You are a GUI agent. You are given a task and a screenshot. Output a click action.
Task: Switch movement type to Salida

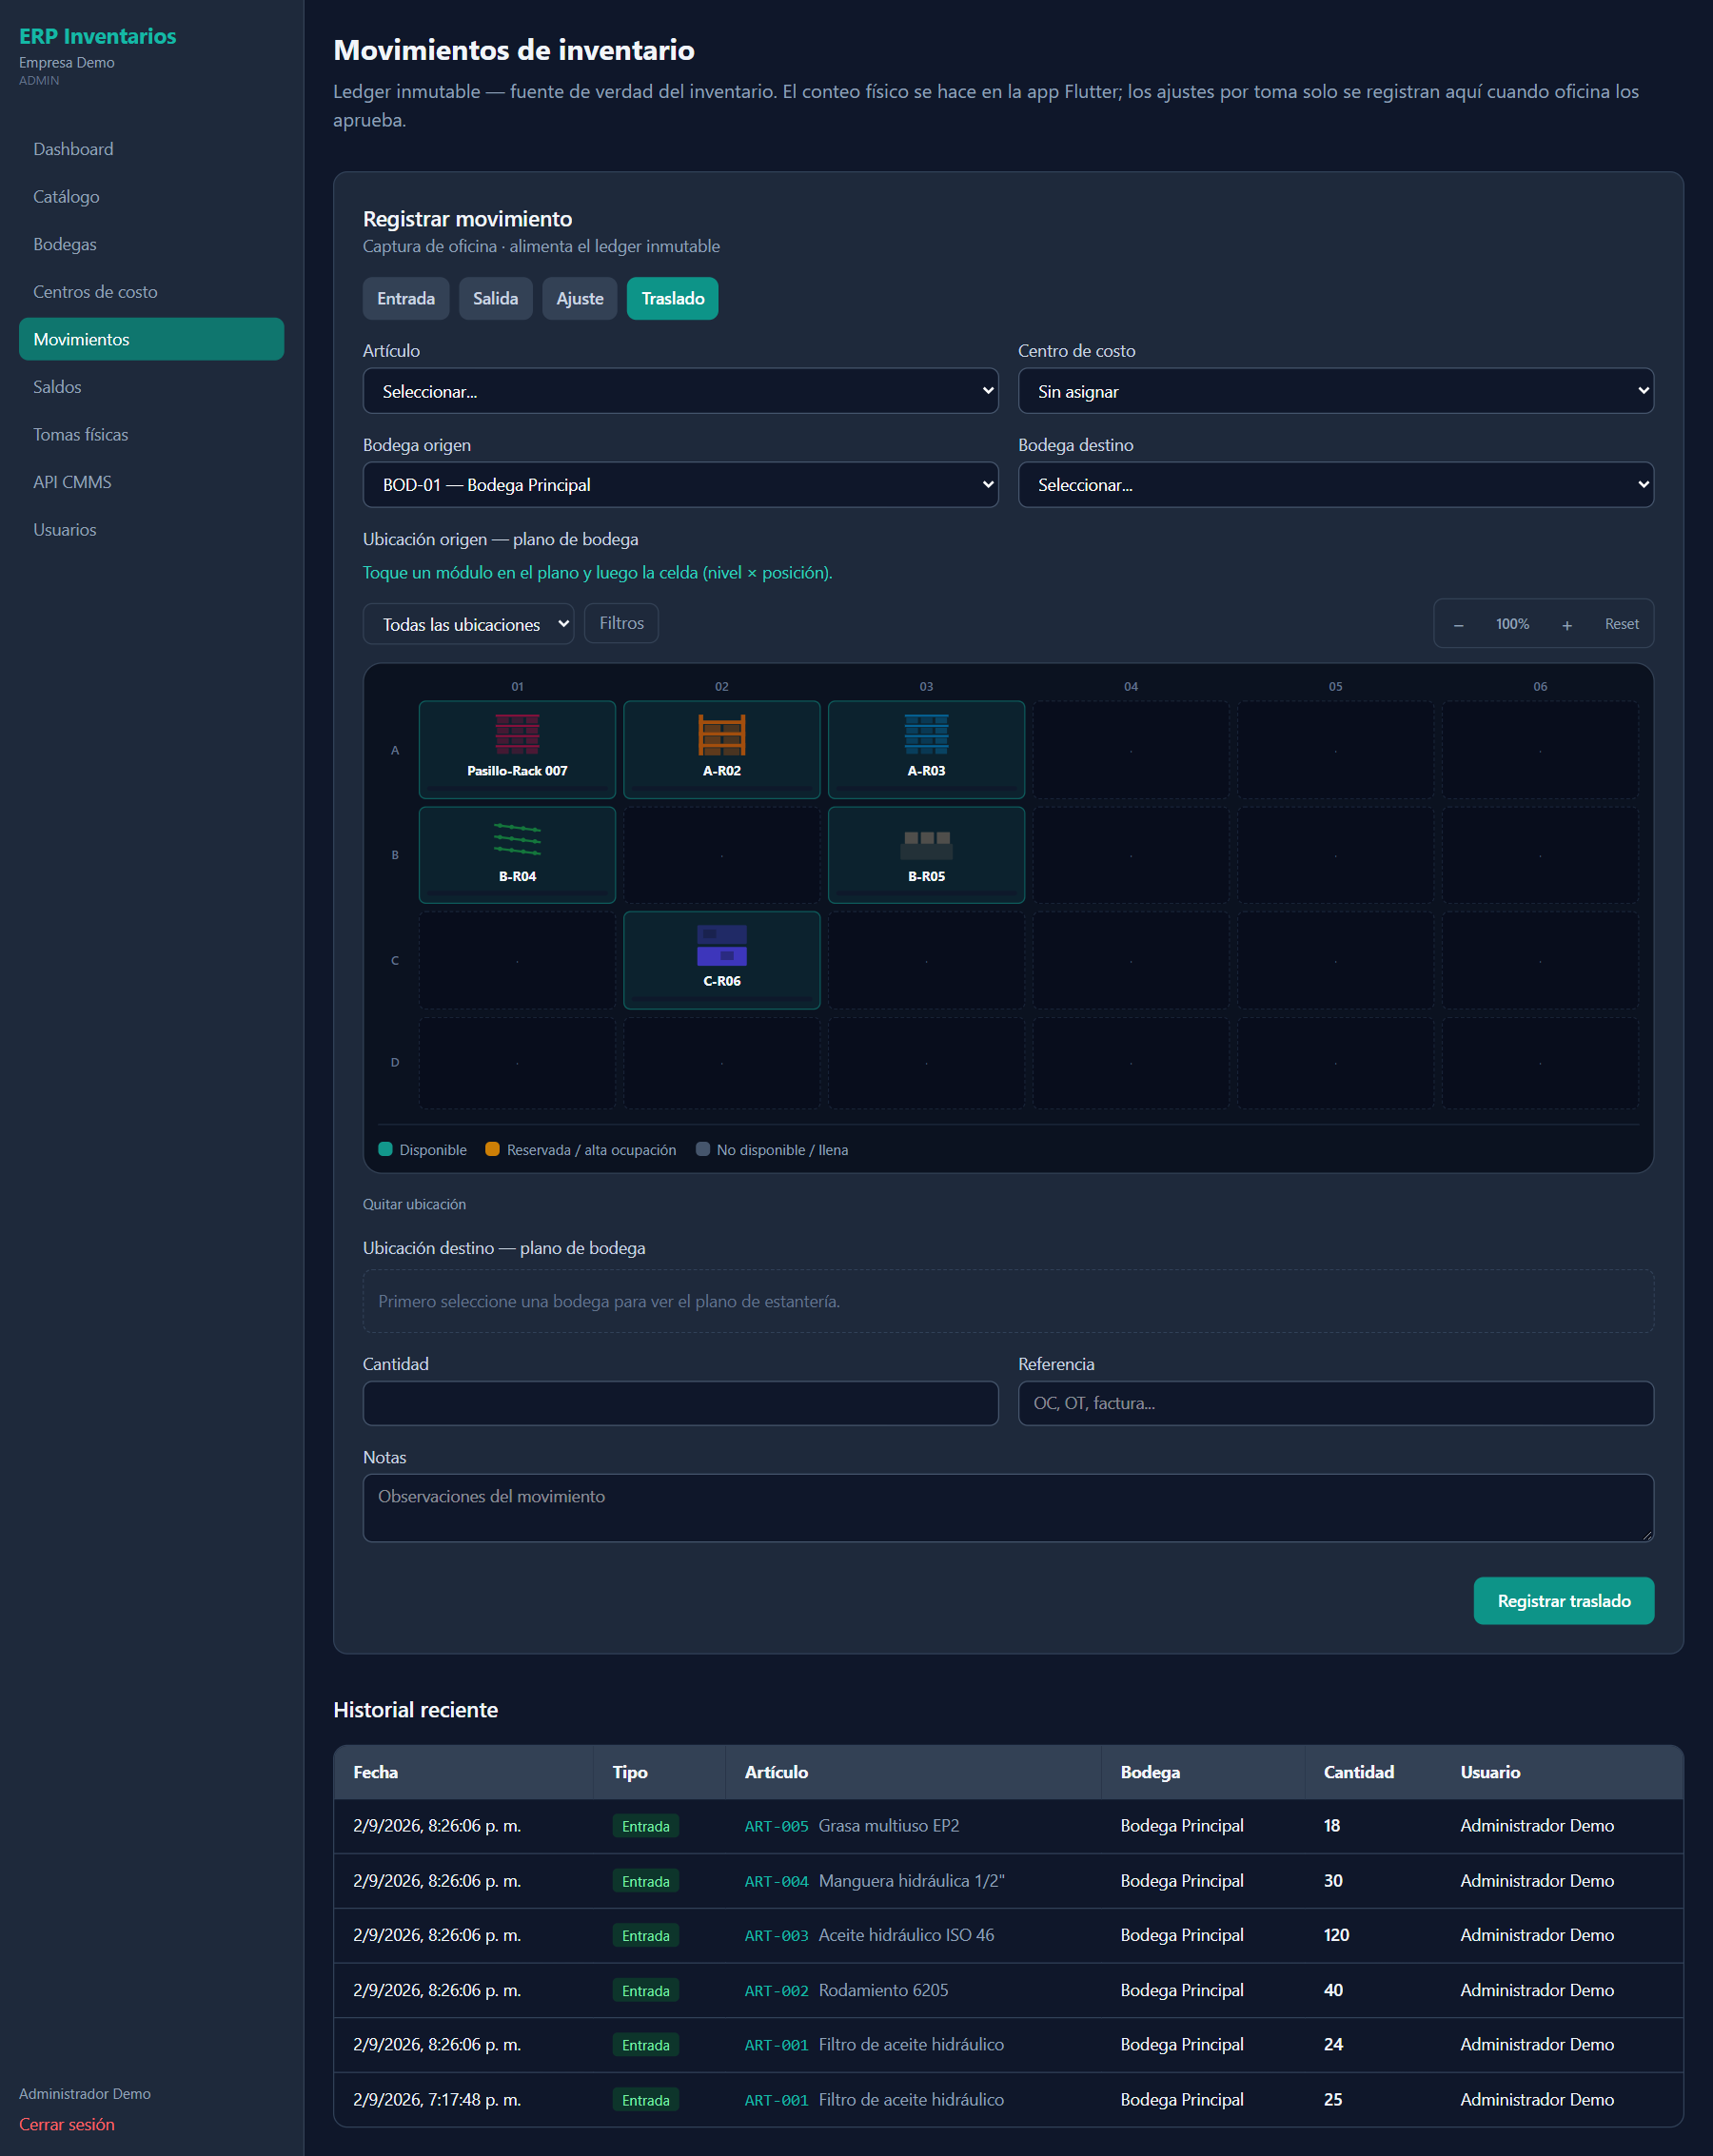pos(495,298)
